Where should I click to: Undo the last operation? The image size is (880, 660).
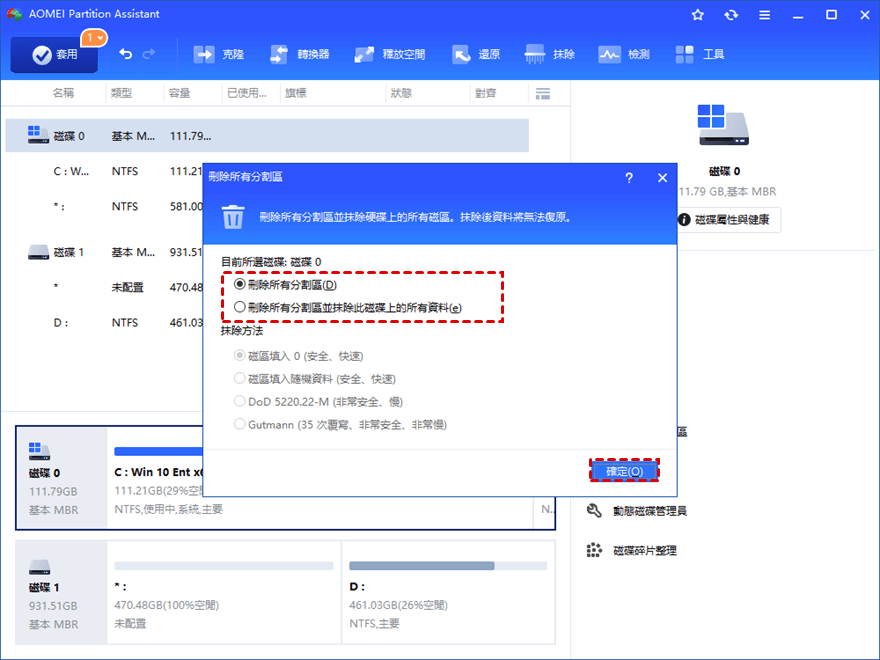(126, 54)
